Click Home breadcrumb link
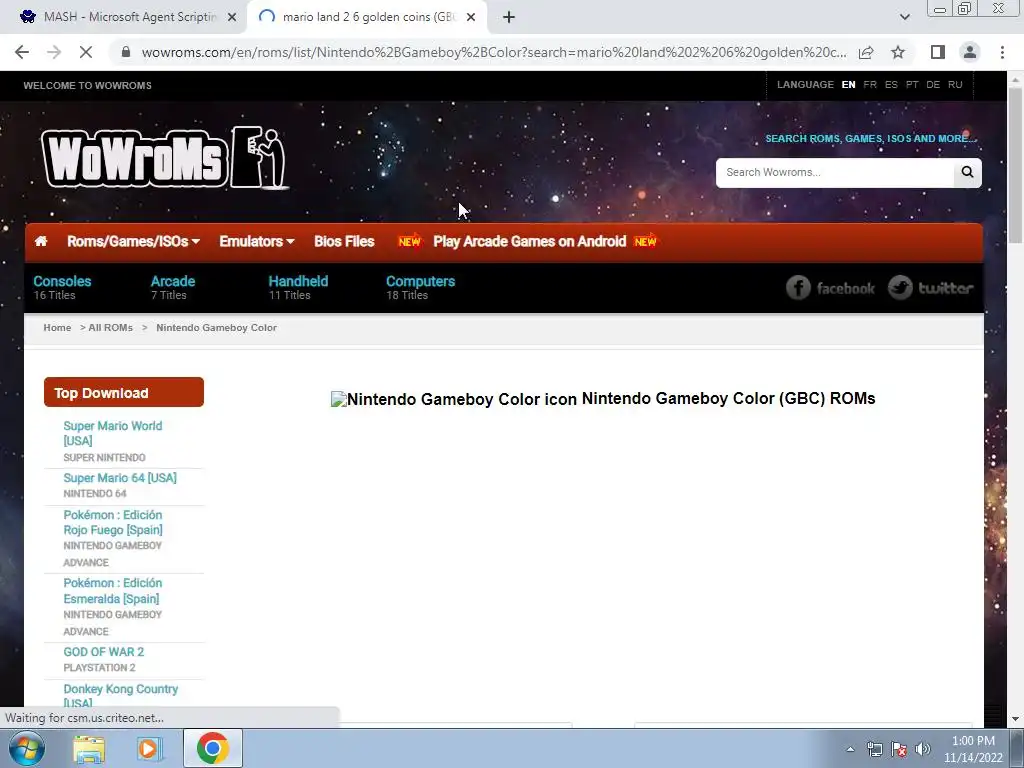The height and width of the screenshot is (768, 1024). click(57, 328)
